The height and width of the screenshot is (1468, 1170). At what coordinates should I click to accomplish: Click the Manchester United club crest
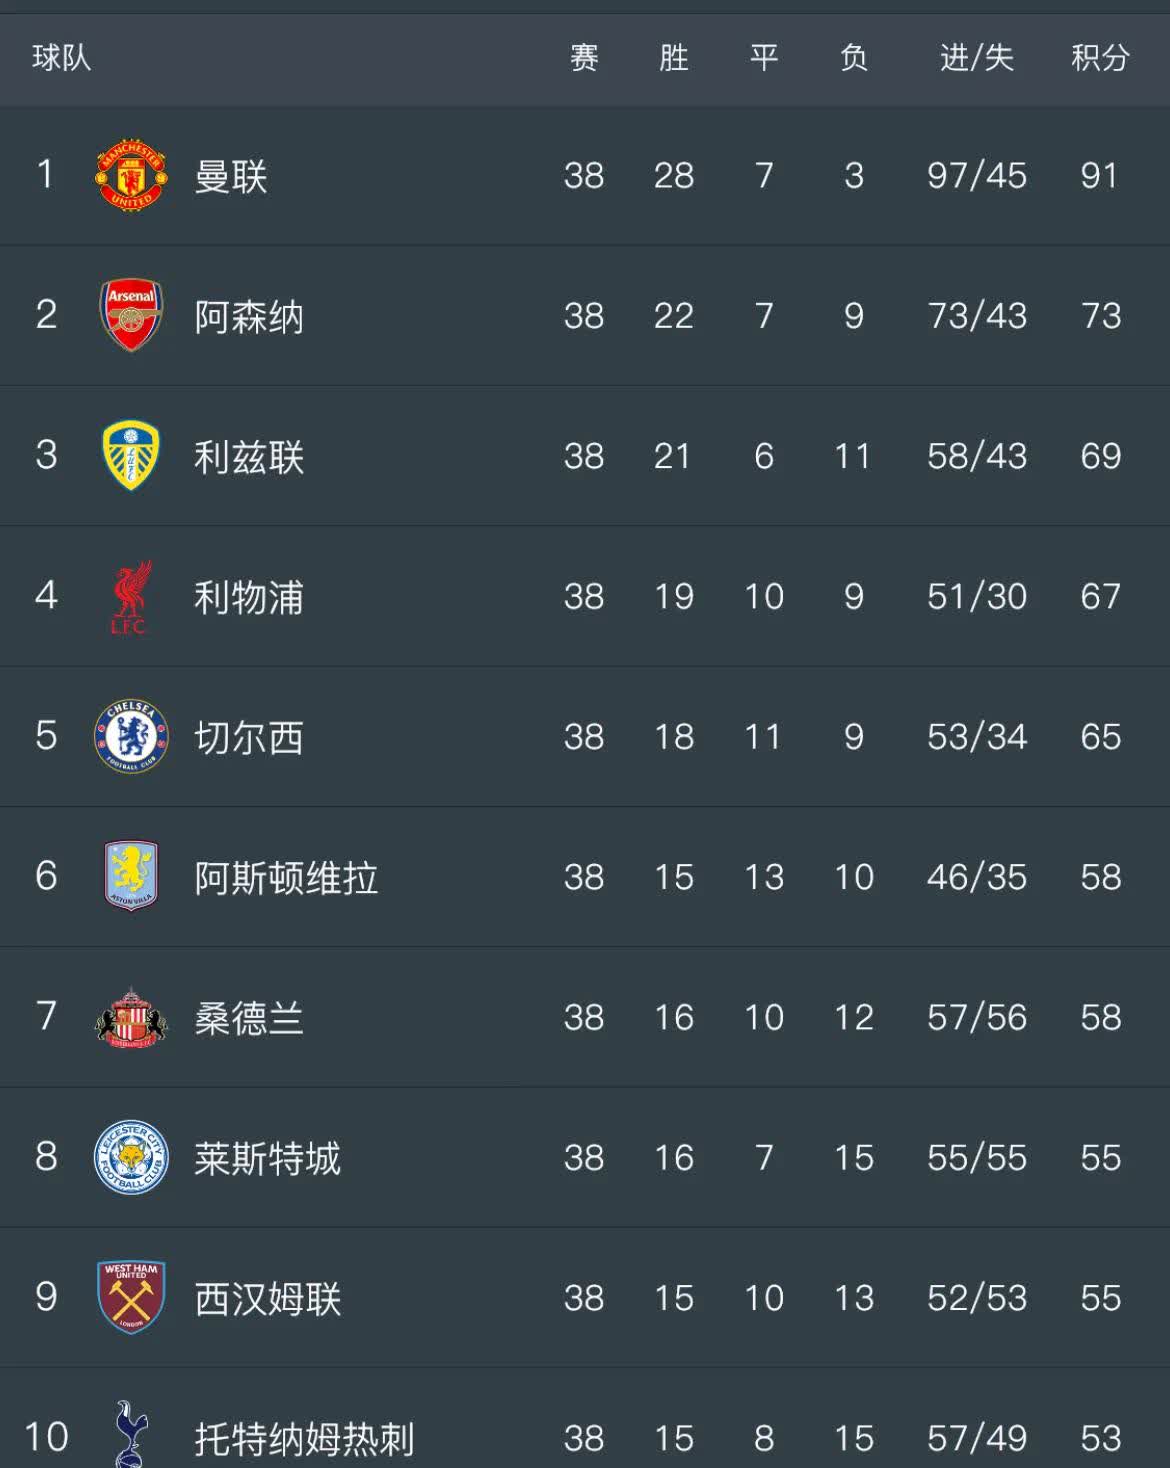(131, 175)
